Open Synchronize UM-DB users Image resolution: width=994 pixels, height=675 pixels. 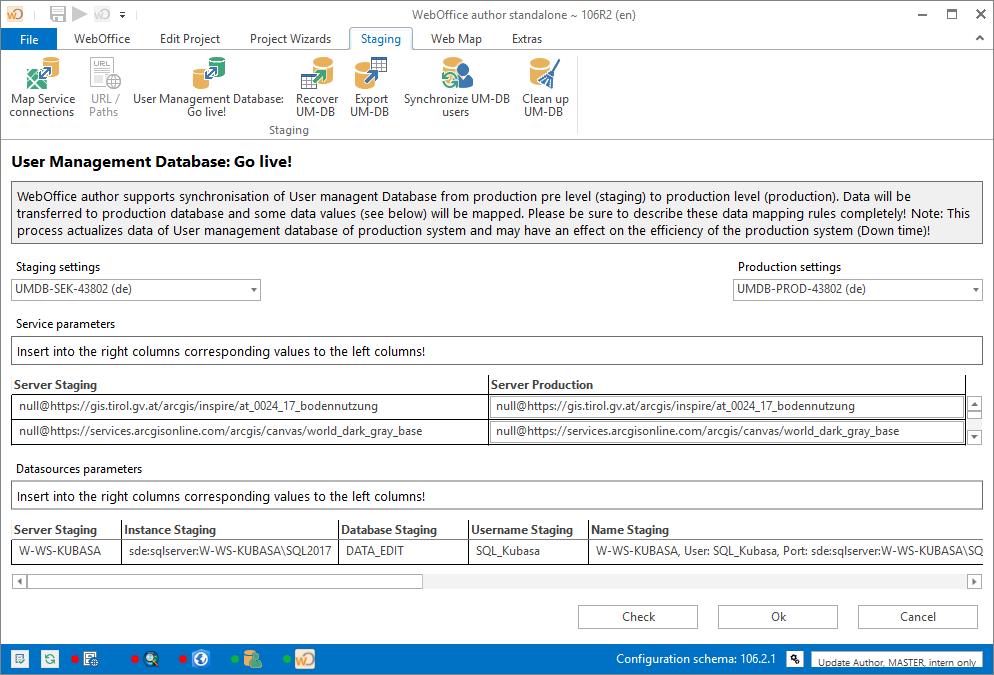455,85
